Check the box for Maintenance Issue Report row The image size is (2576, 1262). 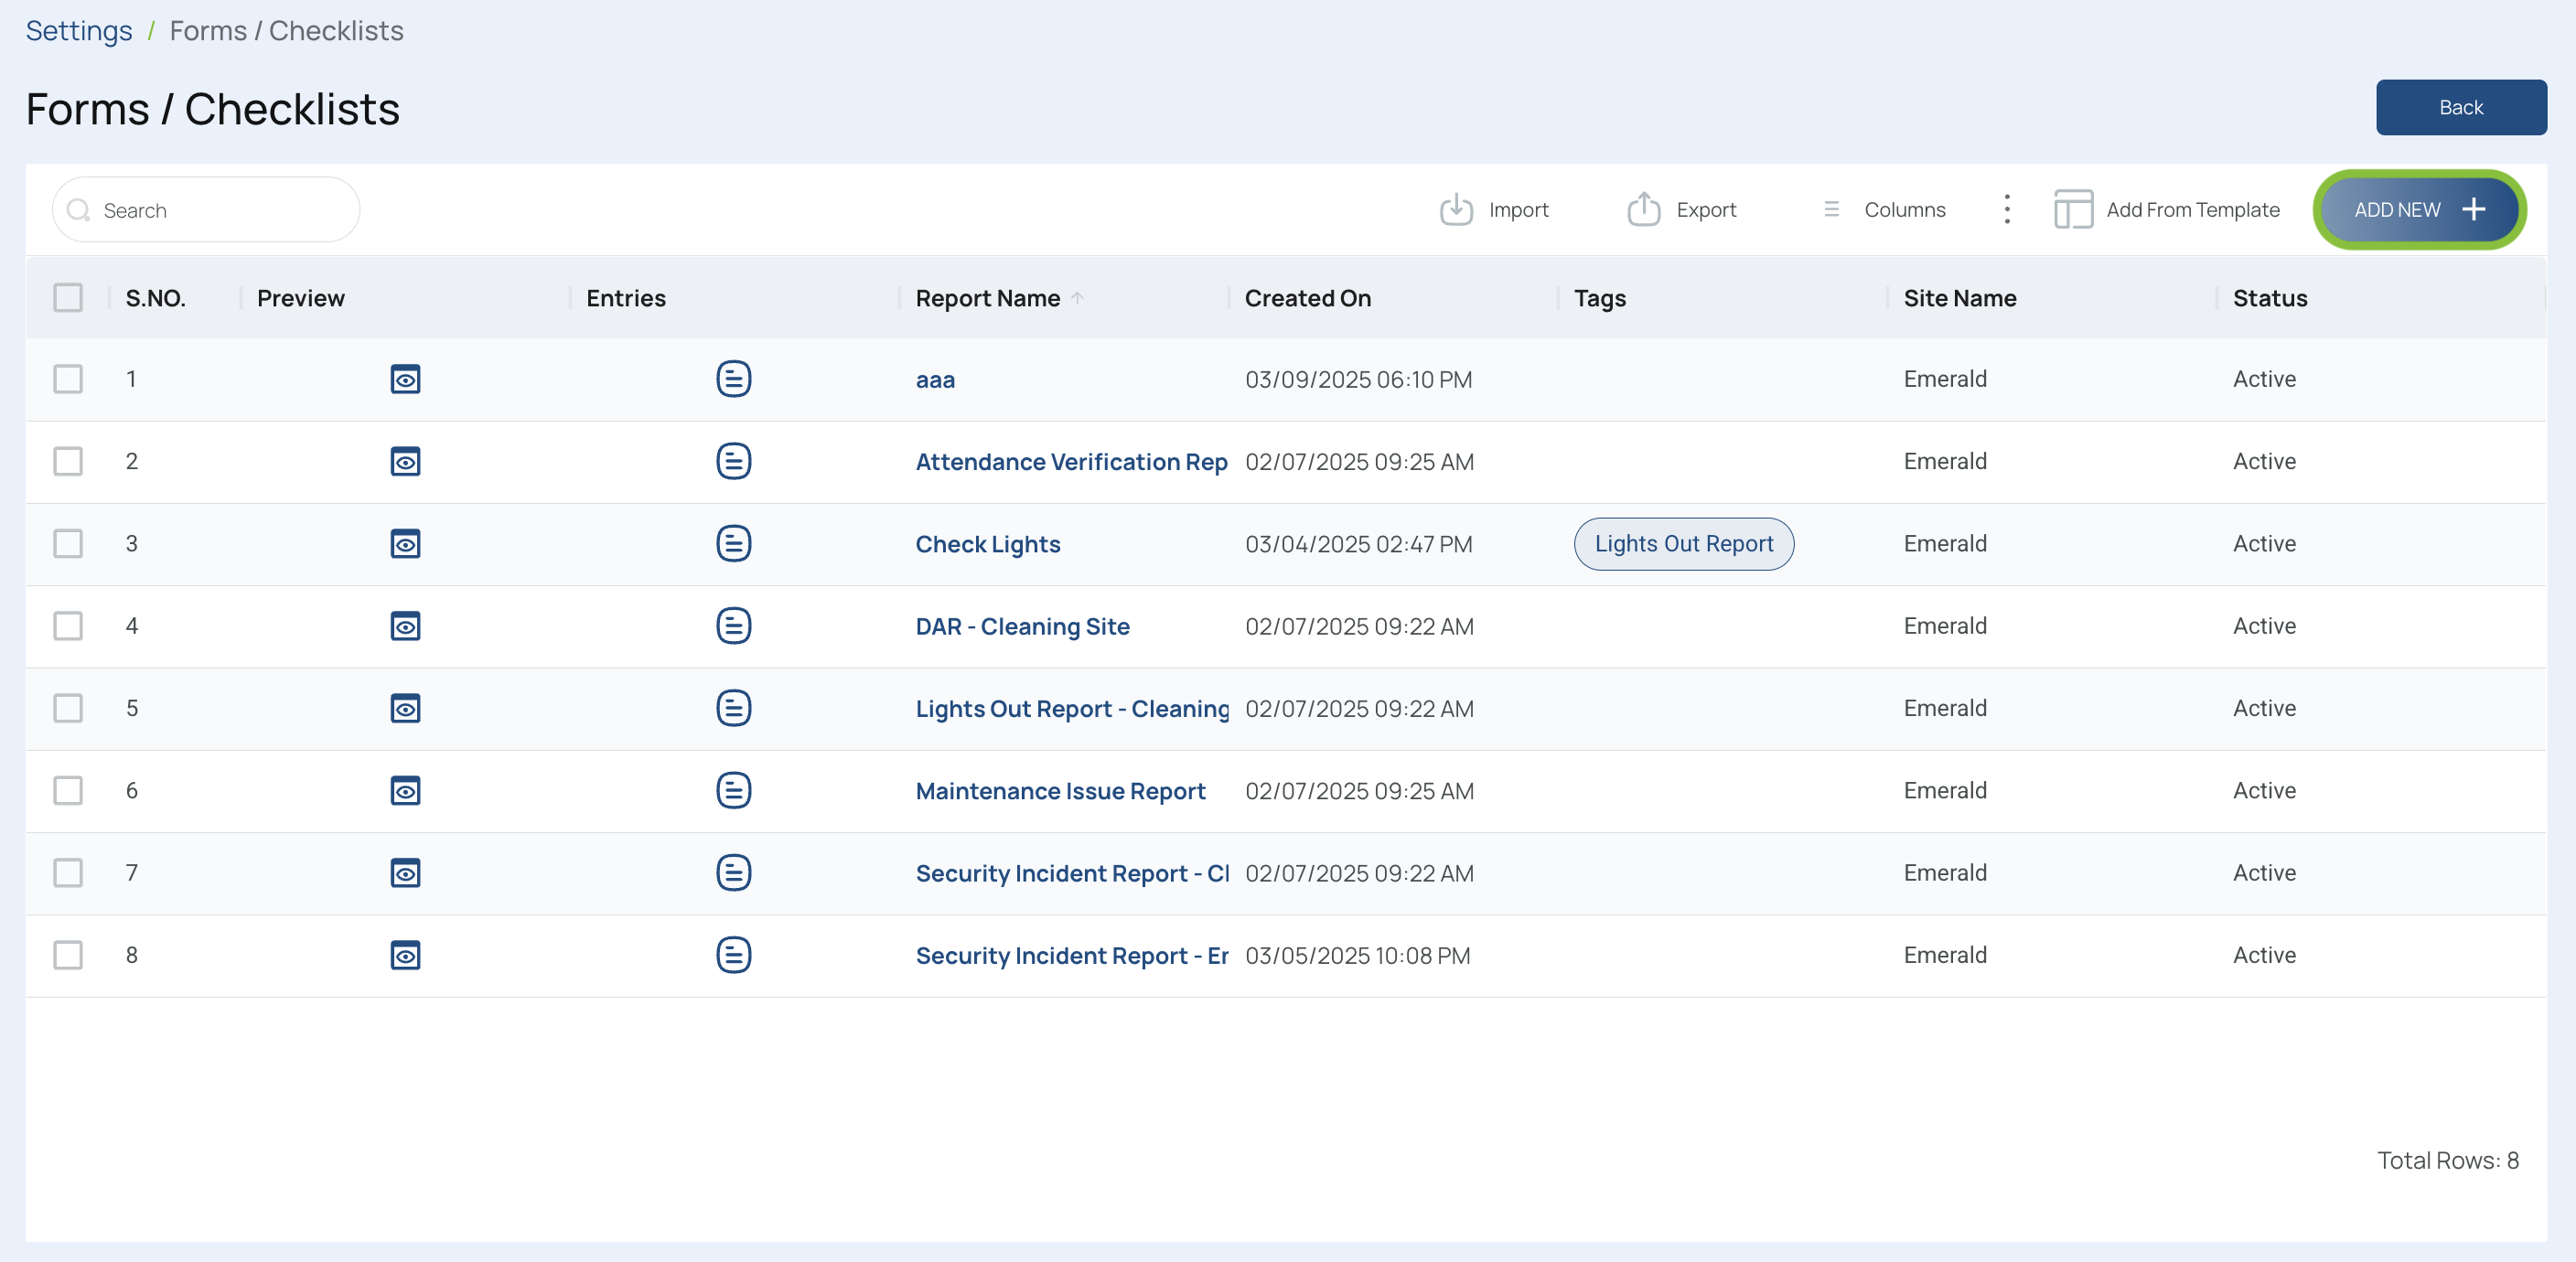(68, 791)
